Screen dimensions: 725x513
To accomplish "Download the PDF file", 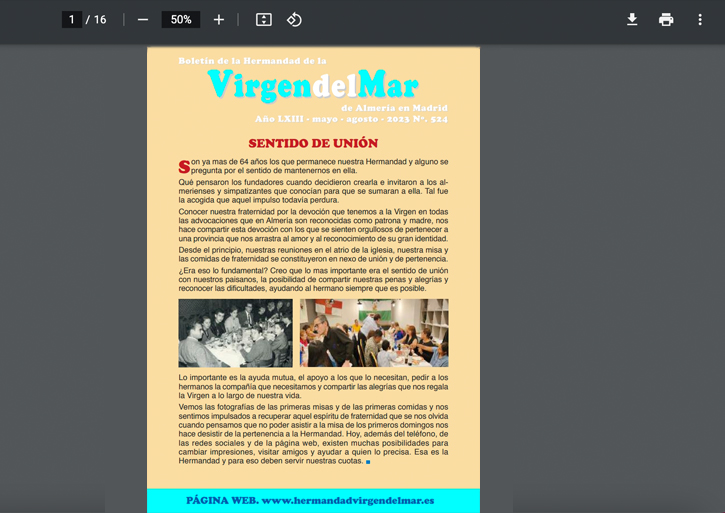I will 632,20.
